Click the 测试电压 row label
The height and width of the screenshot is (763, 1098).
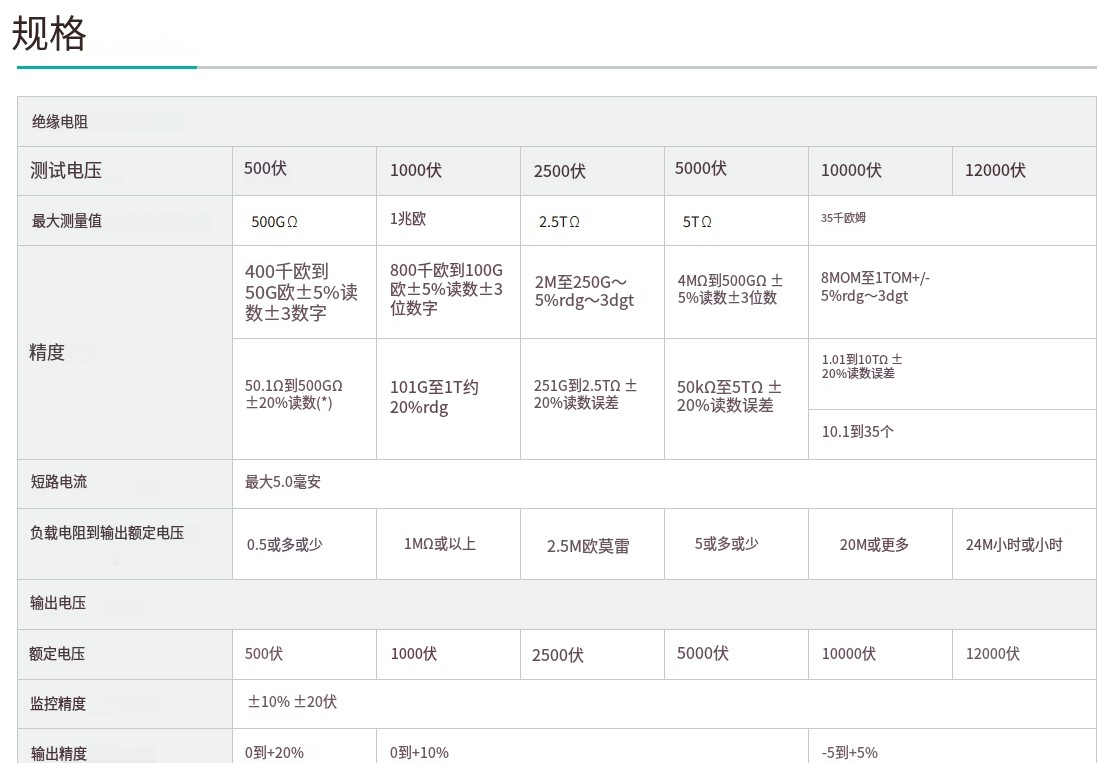pyautogui.click(x=66, y=171)
